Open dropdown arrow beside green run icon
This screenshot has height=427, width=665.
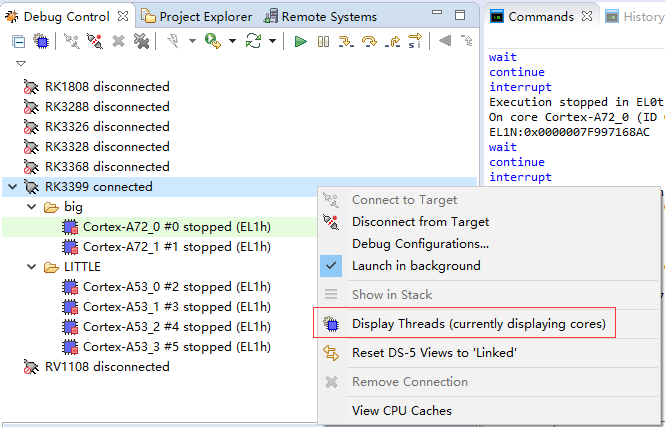pos(232,41)
